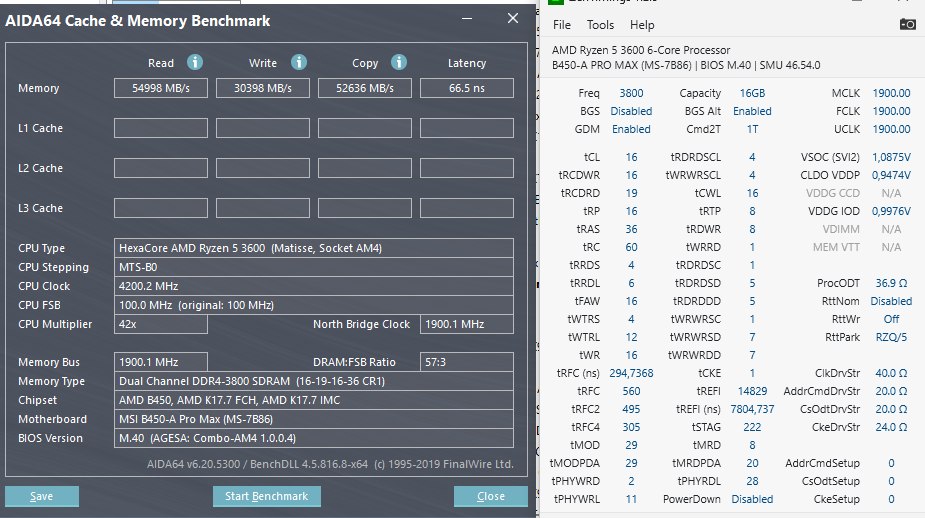Viewport: 925px width, 518px height.
Task: Take screenshot with camera icon in ZenTimings
Action: click(907, 24)
